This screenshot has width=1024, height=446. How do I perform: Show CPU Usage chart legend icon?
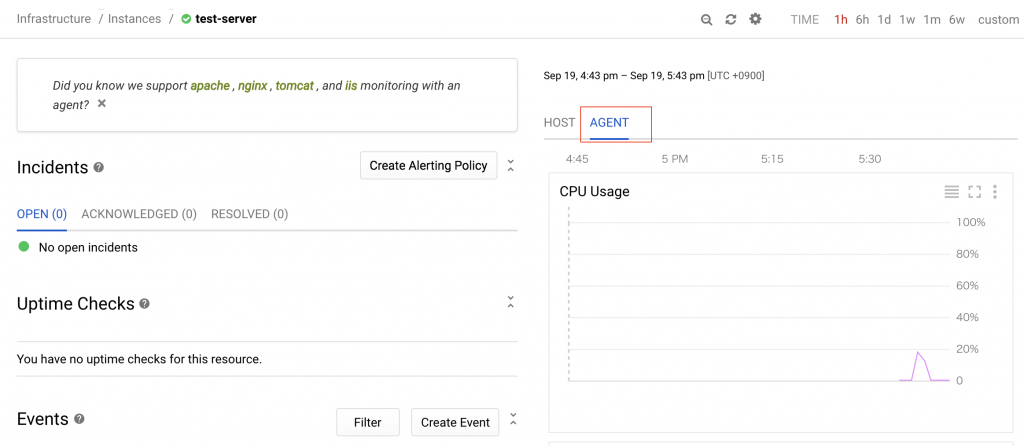952,192
